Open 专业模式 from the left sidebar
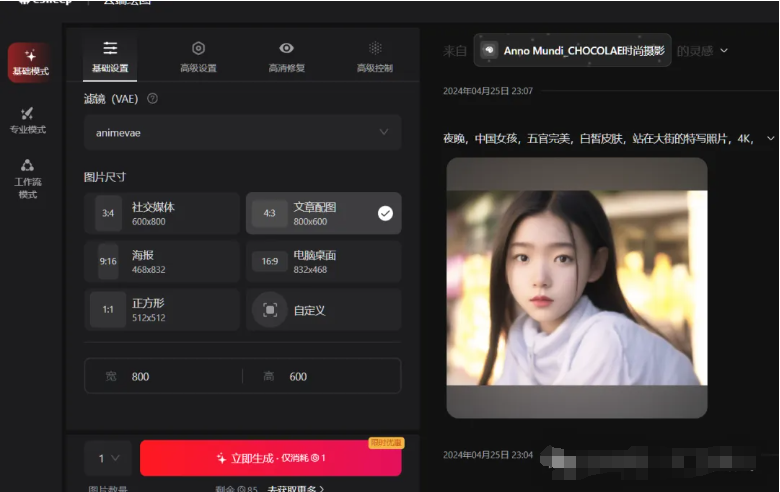The image size is (780, 492). tap(28, 120)
